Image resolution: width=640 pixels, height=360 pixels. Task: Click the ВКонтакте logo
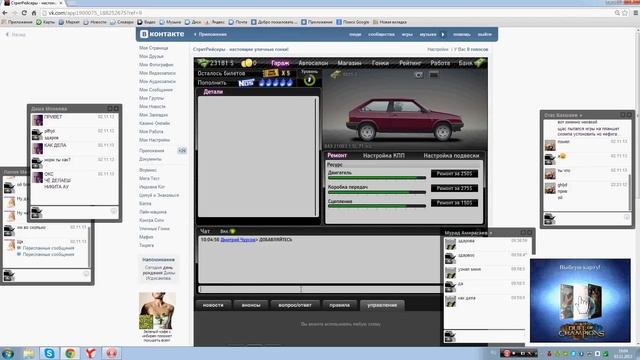click(162, 34)
